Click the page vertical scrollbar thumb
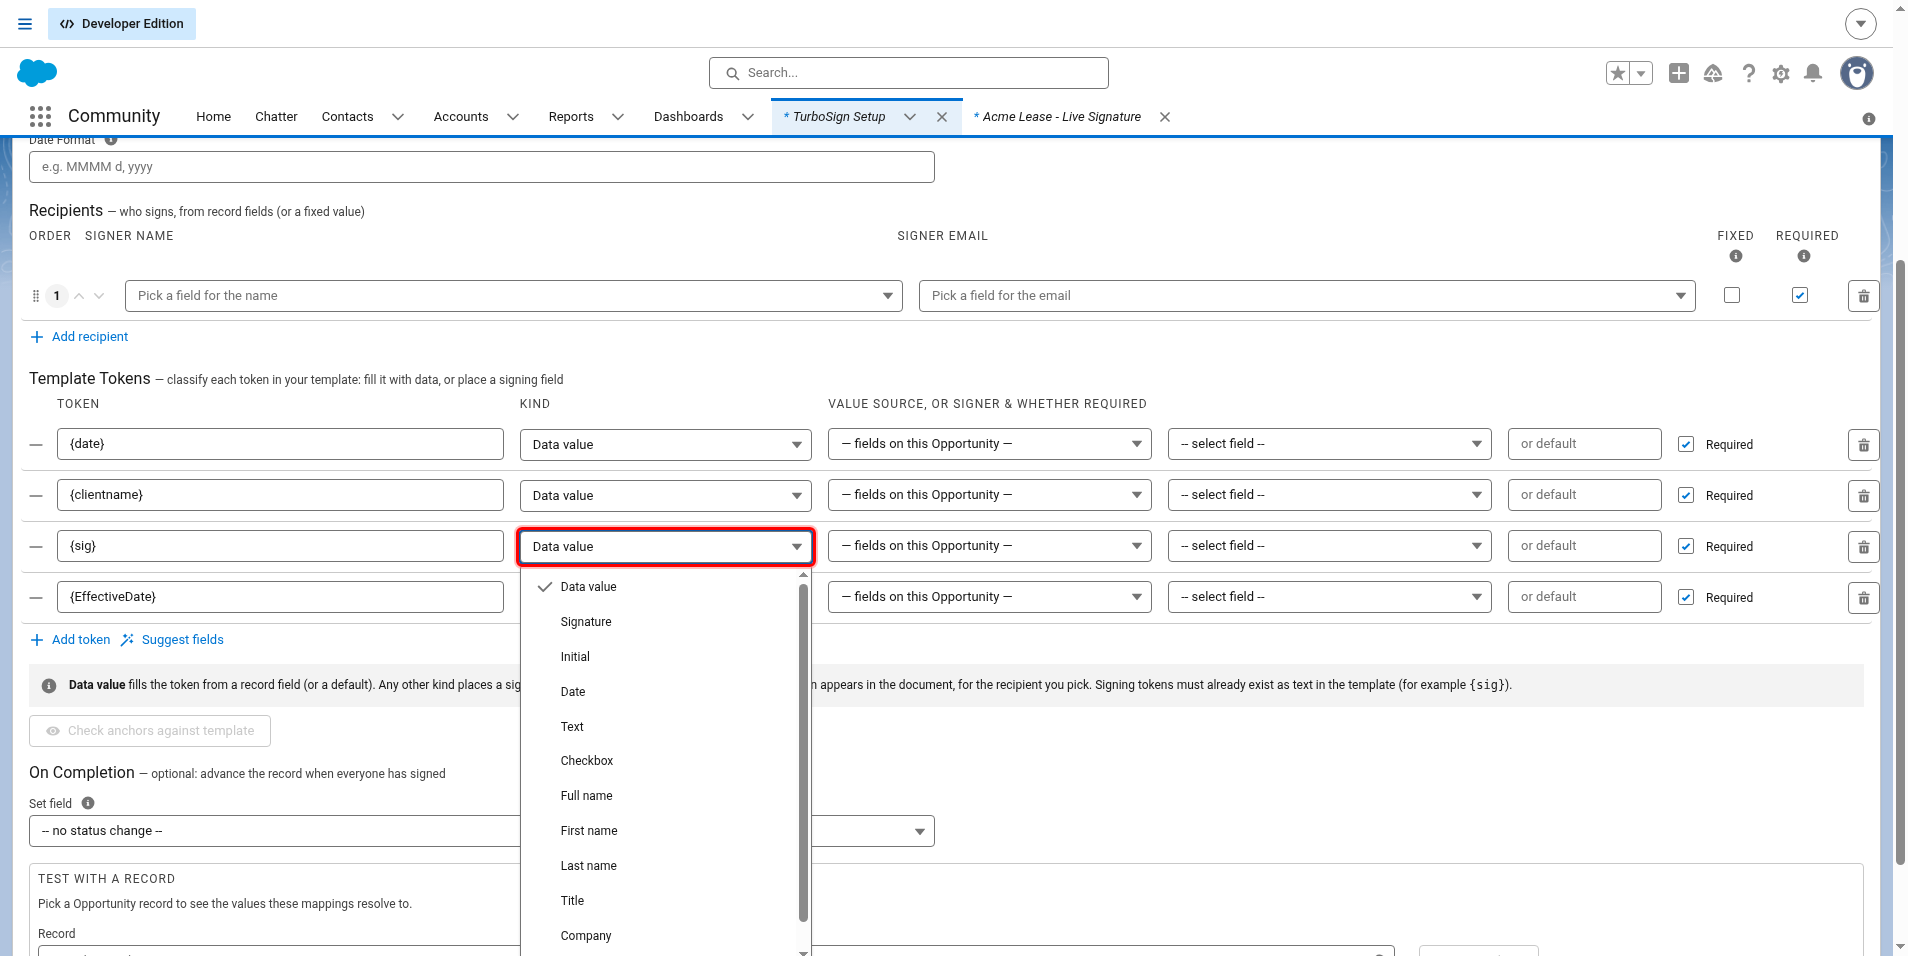 [x=1900, y=562]
